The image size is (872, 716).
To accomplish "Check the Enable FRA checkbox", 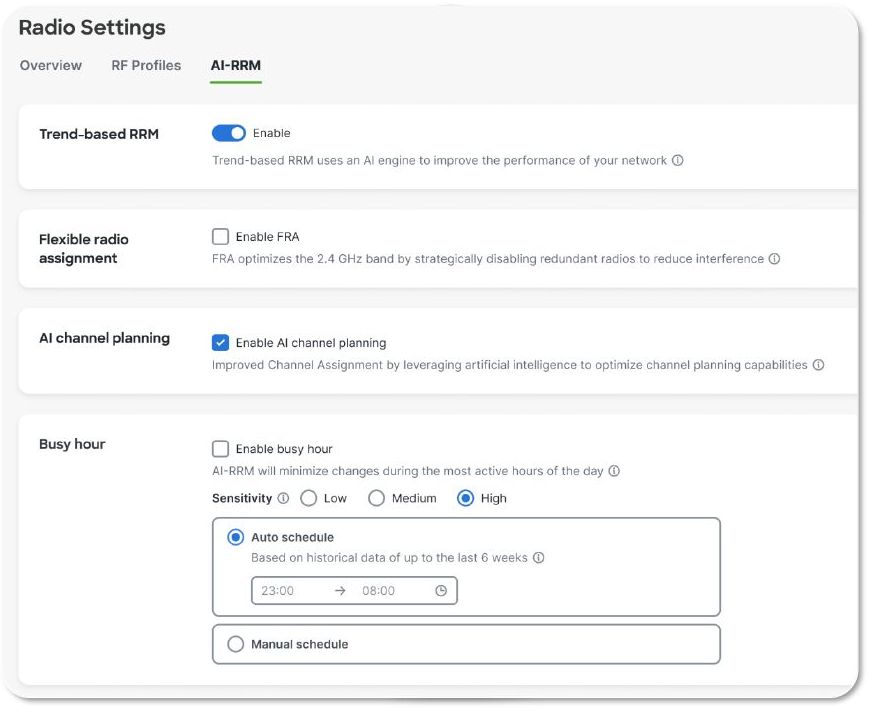I will click(221, 237).
